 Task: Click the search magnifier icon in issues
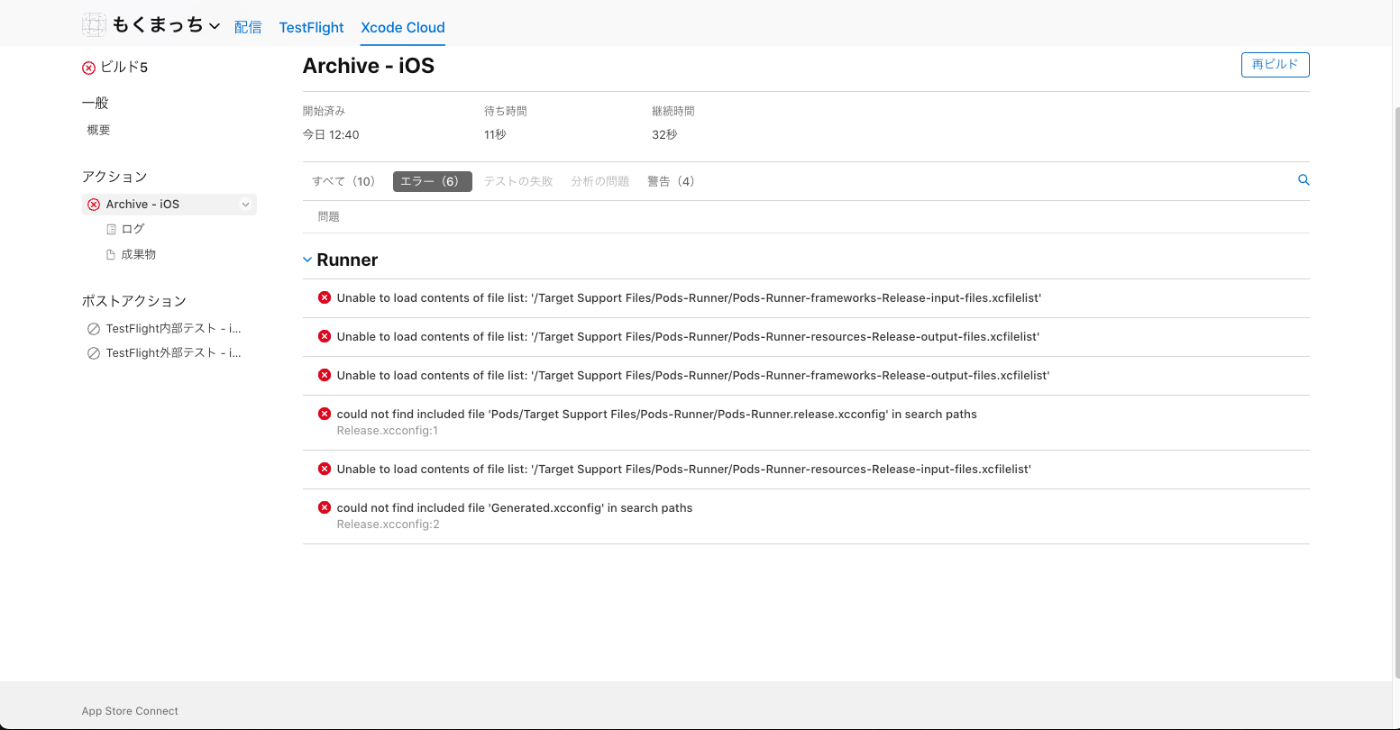(1303, 180)
